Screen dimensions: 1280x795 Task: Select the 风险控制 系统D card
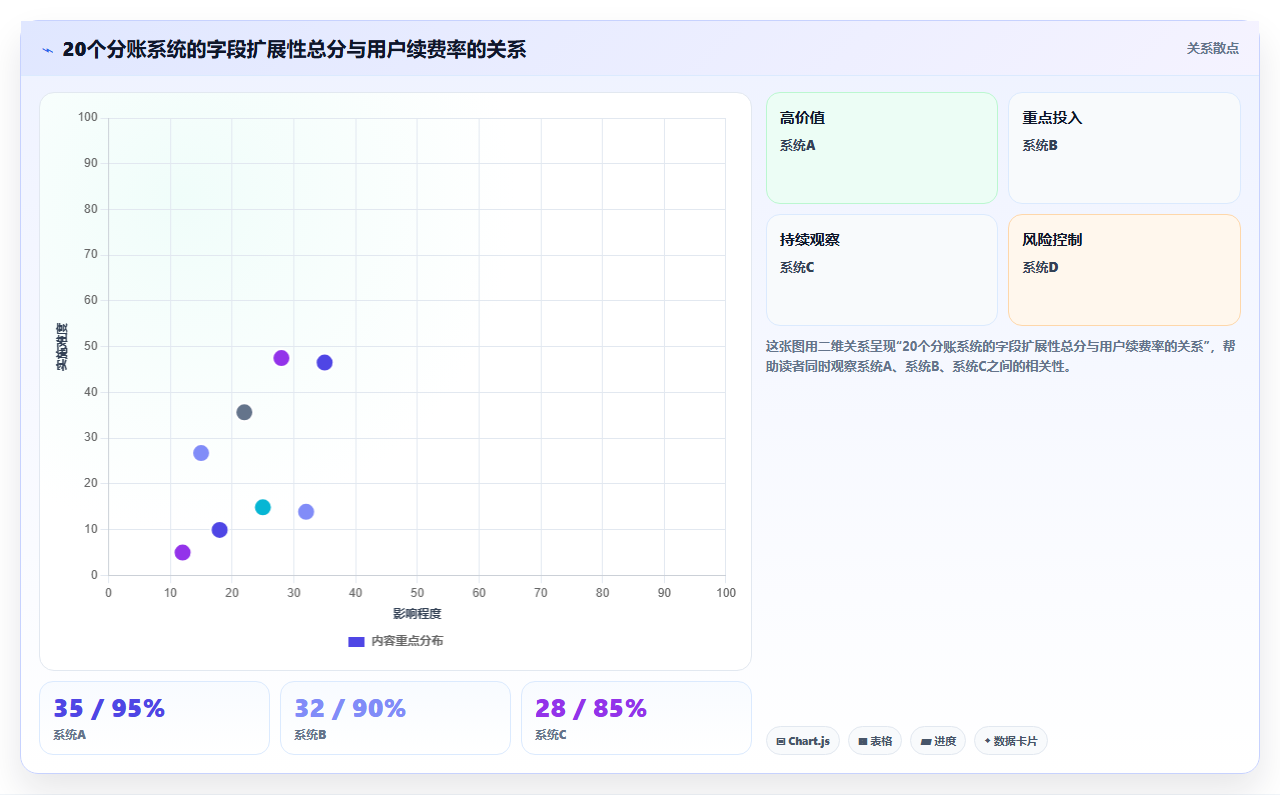[x=1124, y=270]
